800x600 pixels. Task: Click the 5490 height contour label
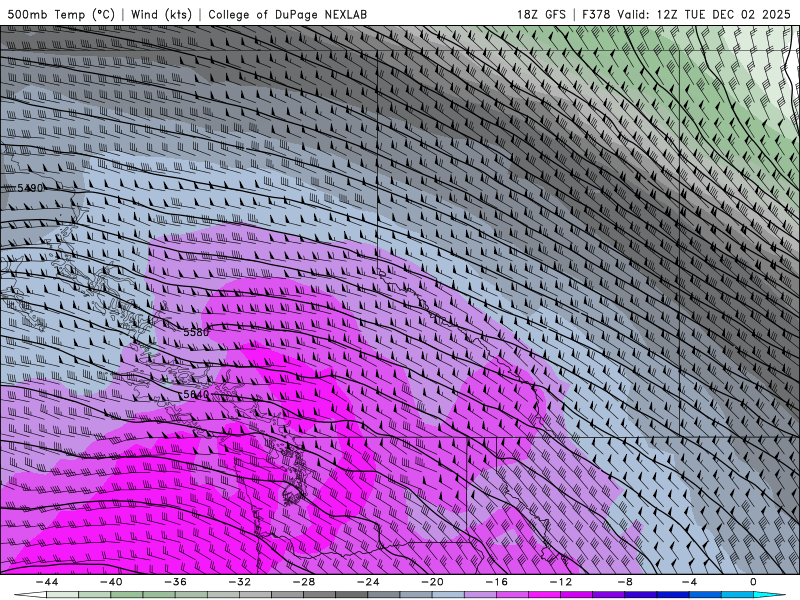coord(30,188)
